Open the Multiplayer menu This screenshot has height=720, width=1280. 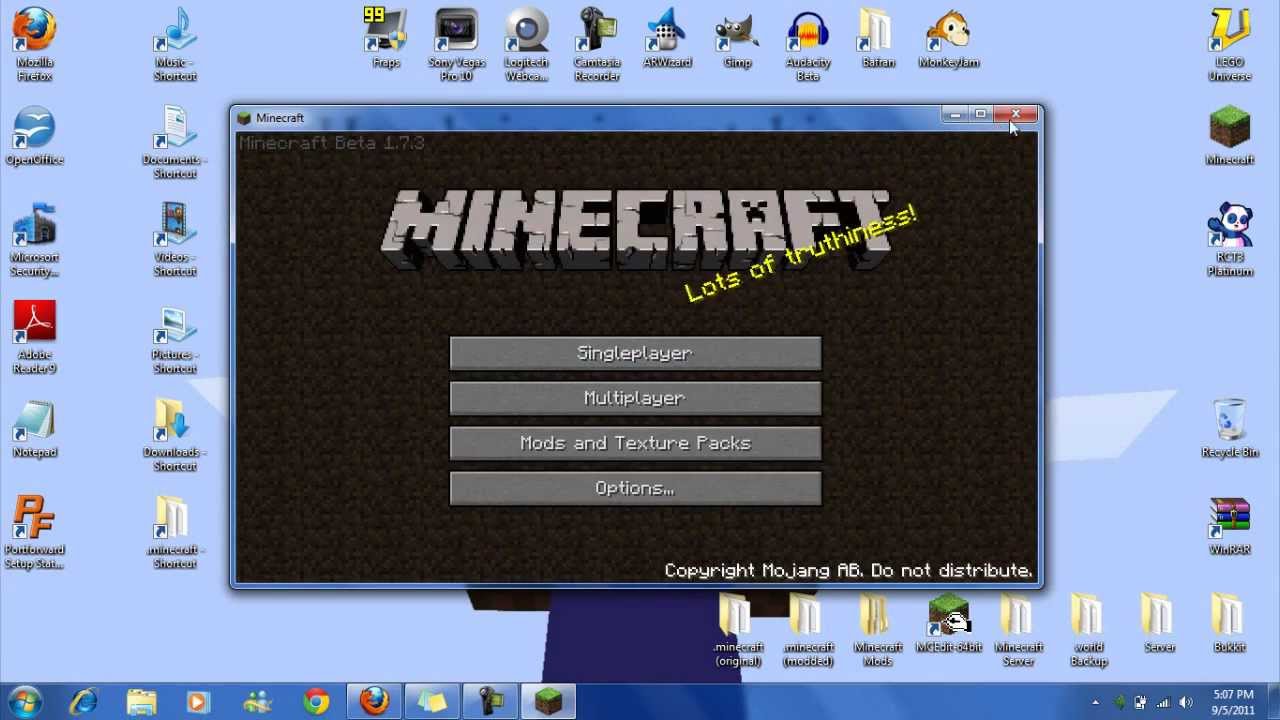click(635, 398)
